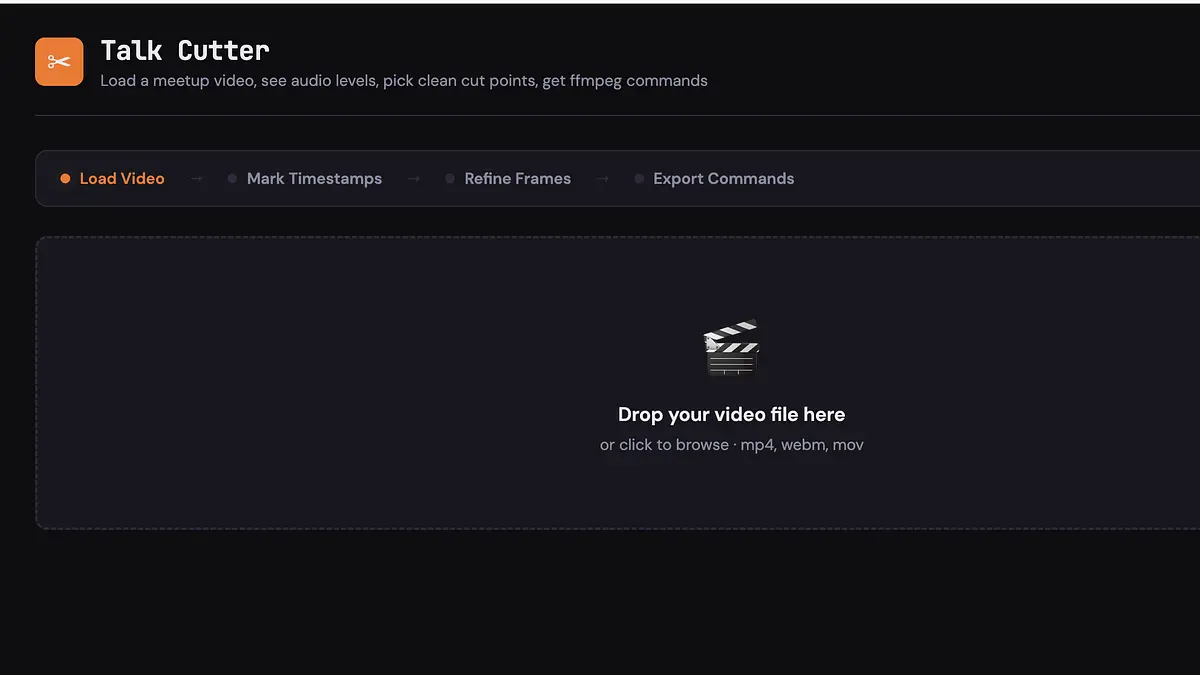
Task: Click arrow between Load Video and Mark Timestamps
Action: coord(197,179)
